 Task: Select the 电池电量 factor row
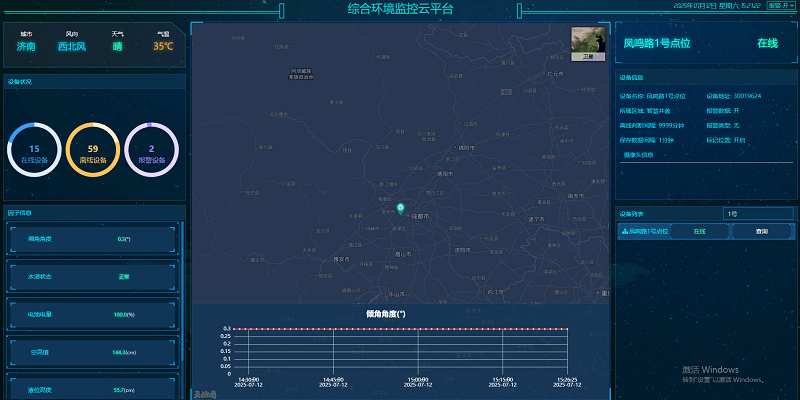click(93, 314)
